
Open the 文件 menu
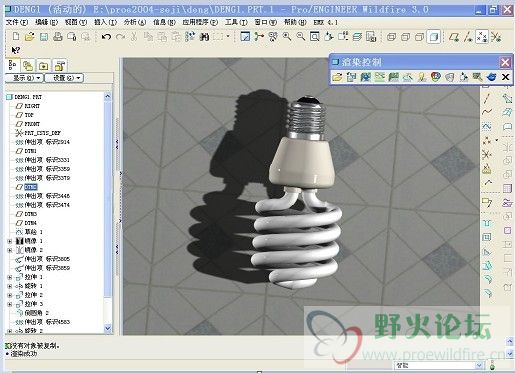[x=17, y=22]
